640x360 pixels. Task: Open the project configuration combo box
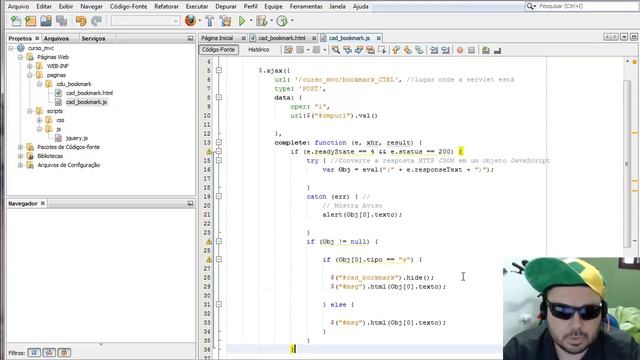[x=145, y=21]
